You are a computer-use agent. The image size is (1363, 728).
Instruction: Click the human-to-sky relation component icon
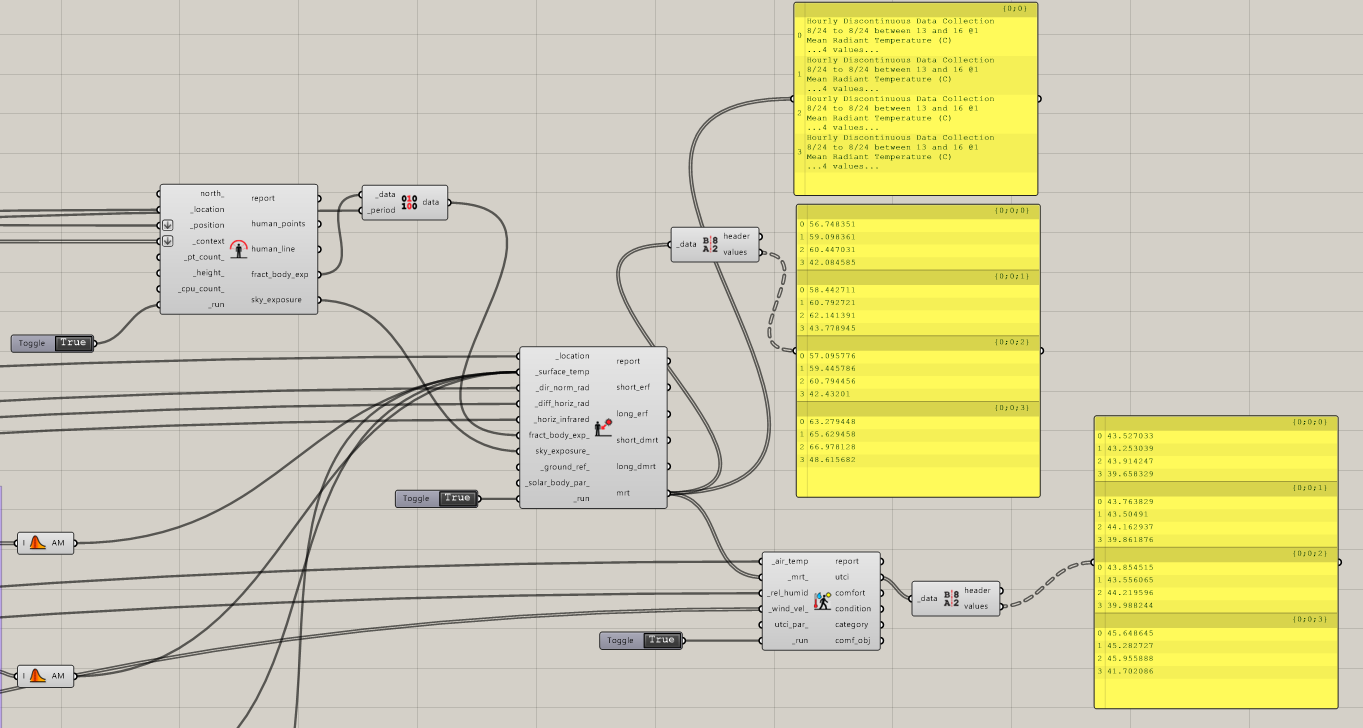point(238,249)
